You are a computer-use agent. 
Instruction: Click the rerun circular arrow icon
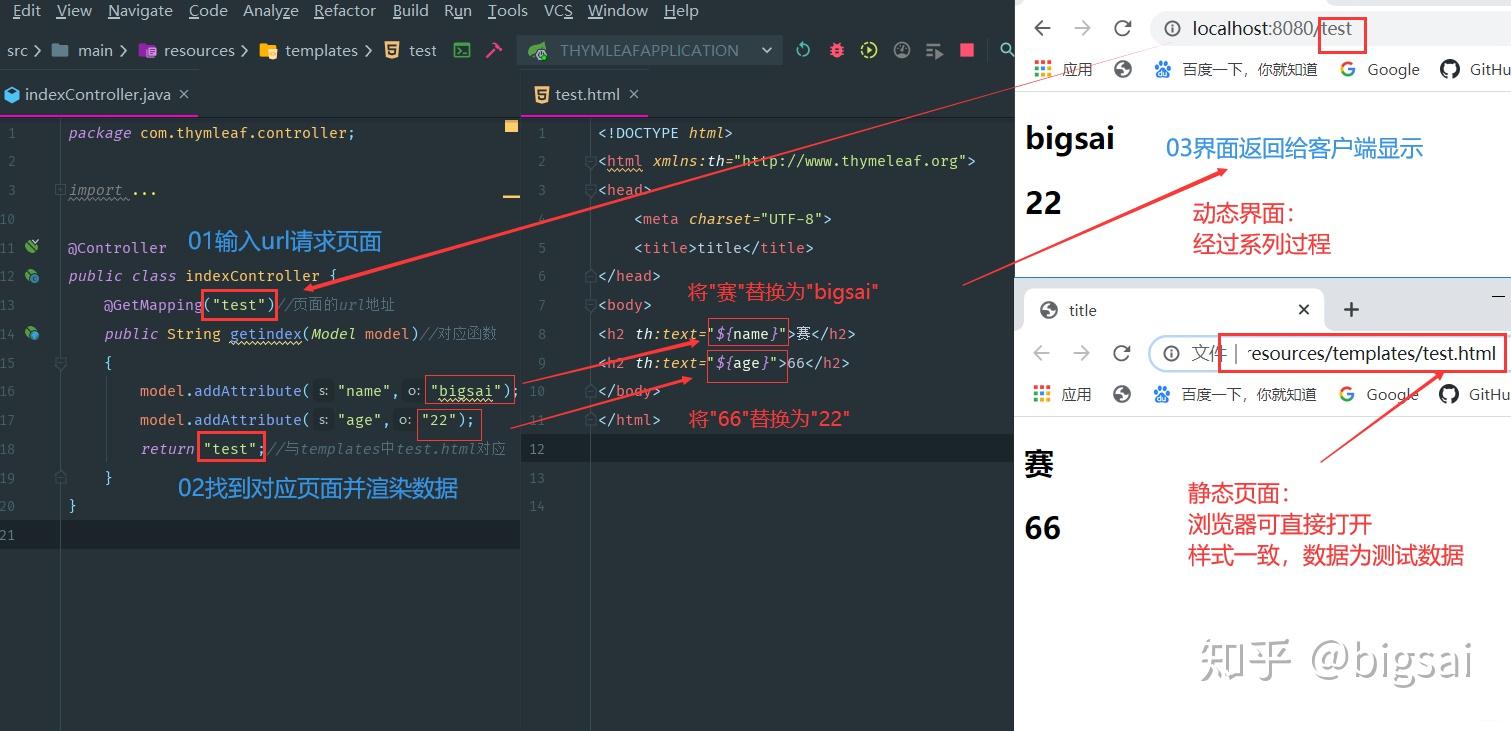pos(803,50)
